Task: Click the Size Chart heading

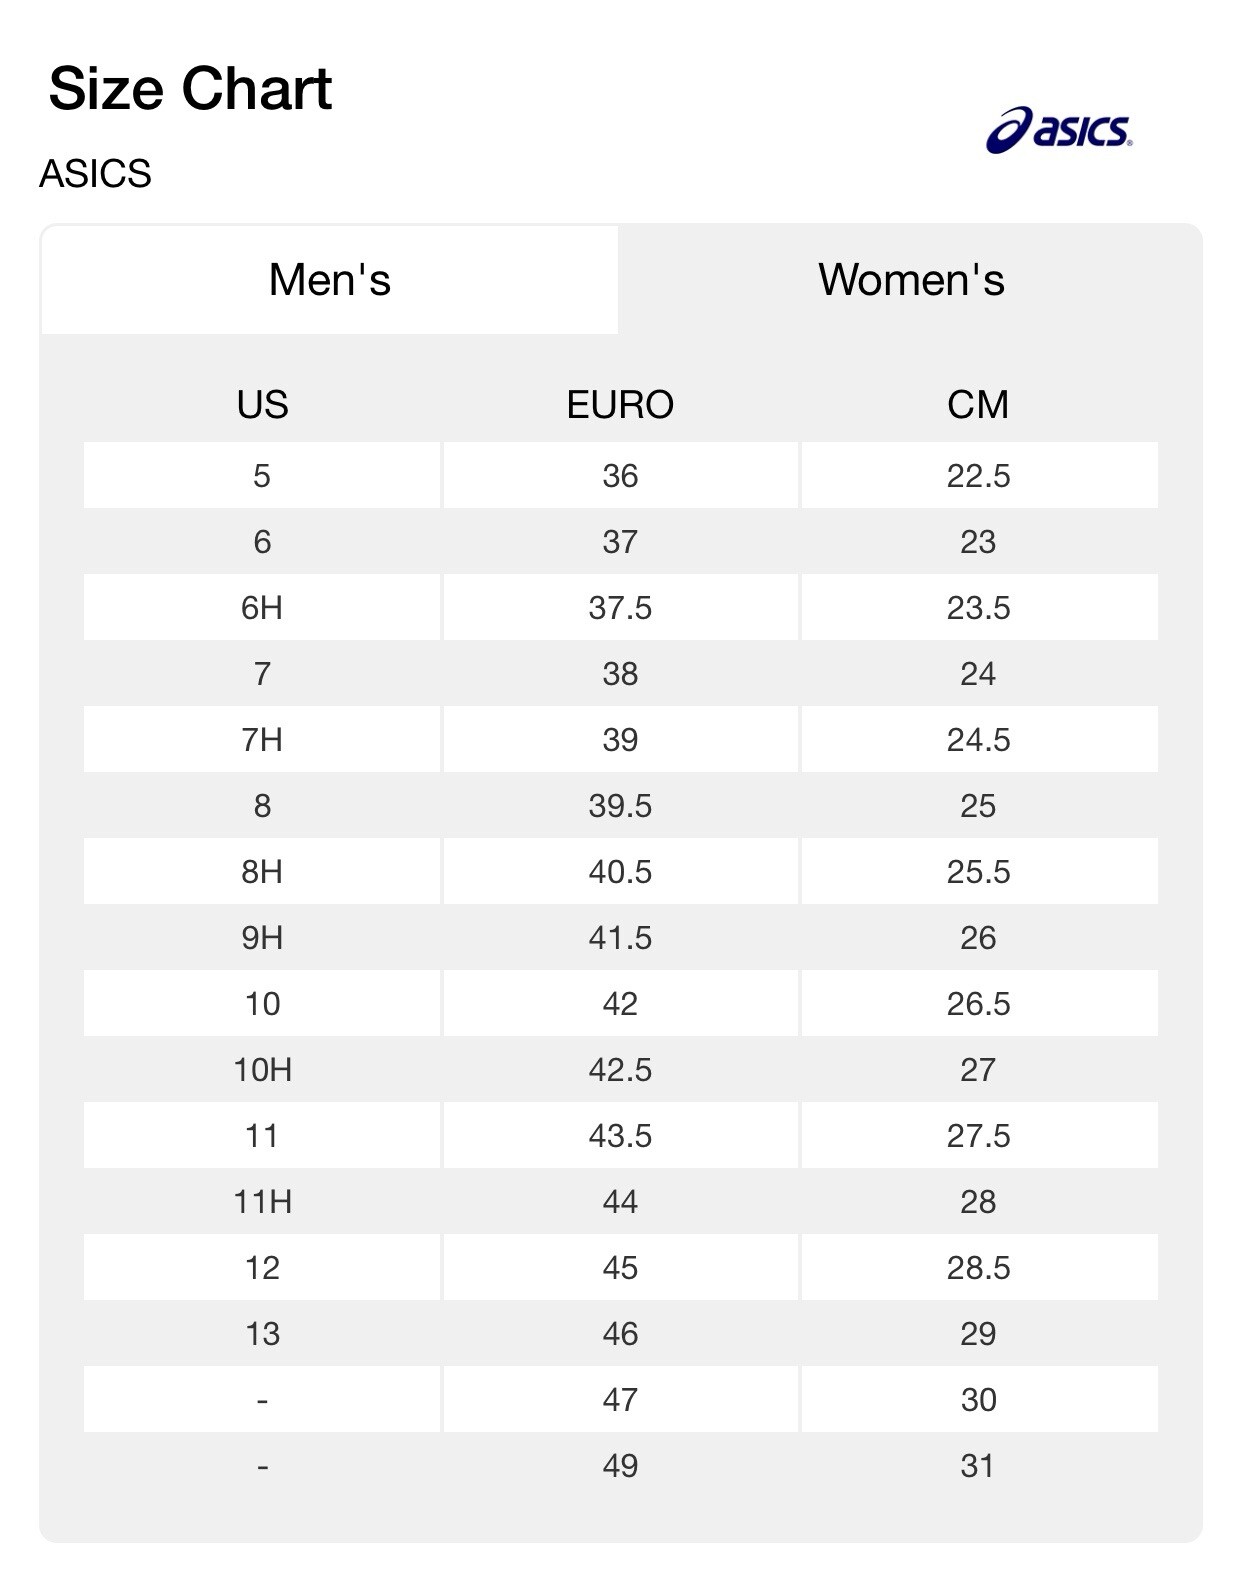Action: [x=190, y=89]
